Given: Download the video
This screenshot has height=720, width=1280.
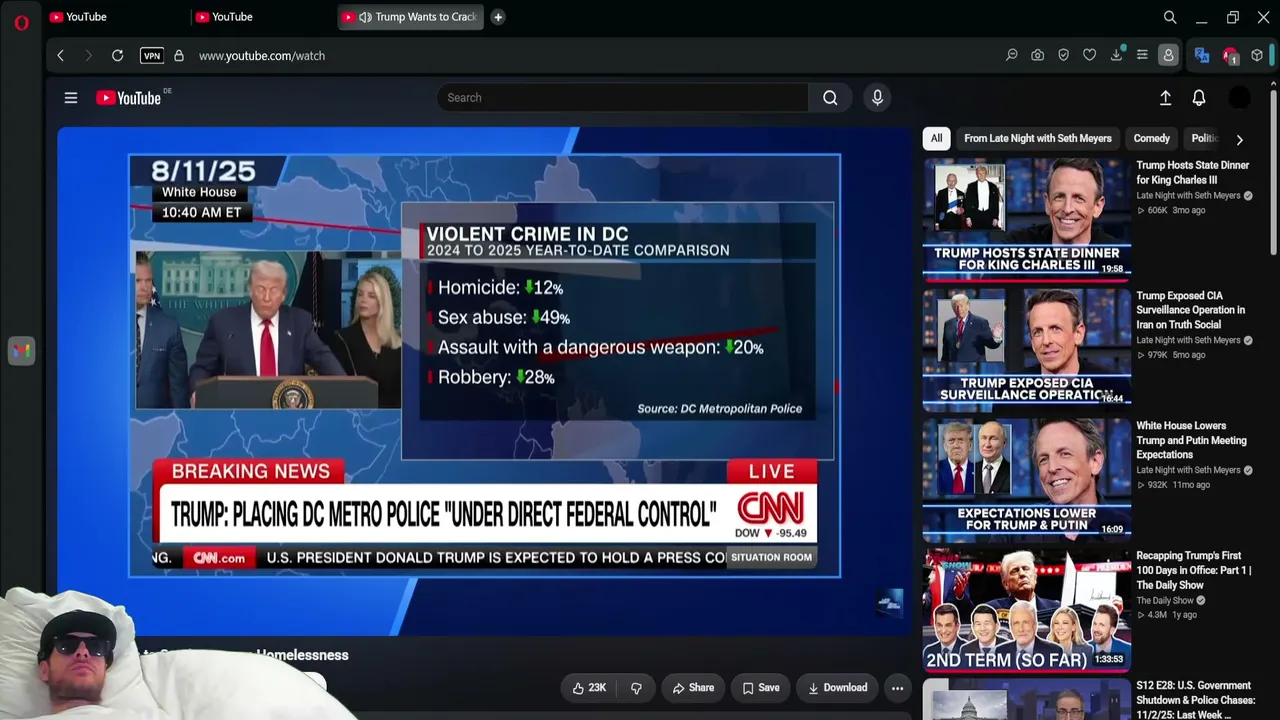Looking at the screenshot, I should click(x=838, y=688).
